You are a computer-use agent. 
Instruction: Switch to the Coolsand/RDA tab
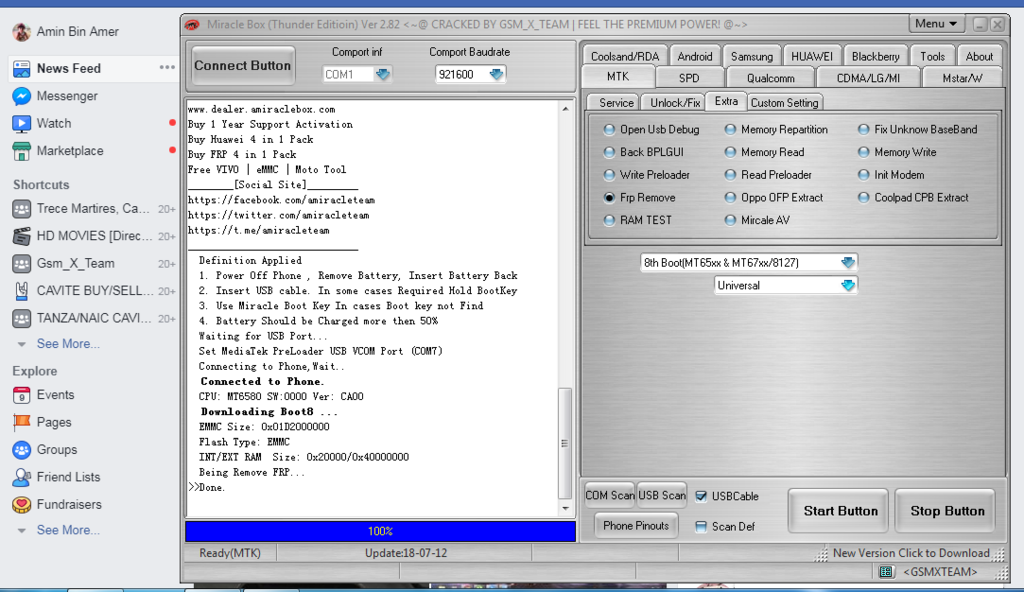[x=624, y=56]
